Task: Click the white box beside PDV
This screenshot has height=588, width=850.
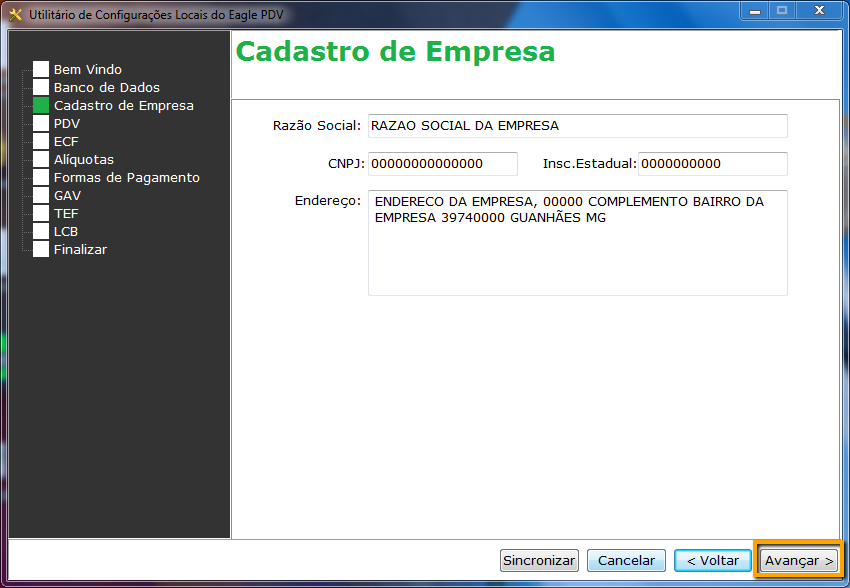Action: (41, 123)
